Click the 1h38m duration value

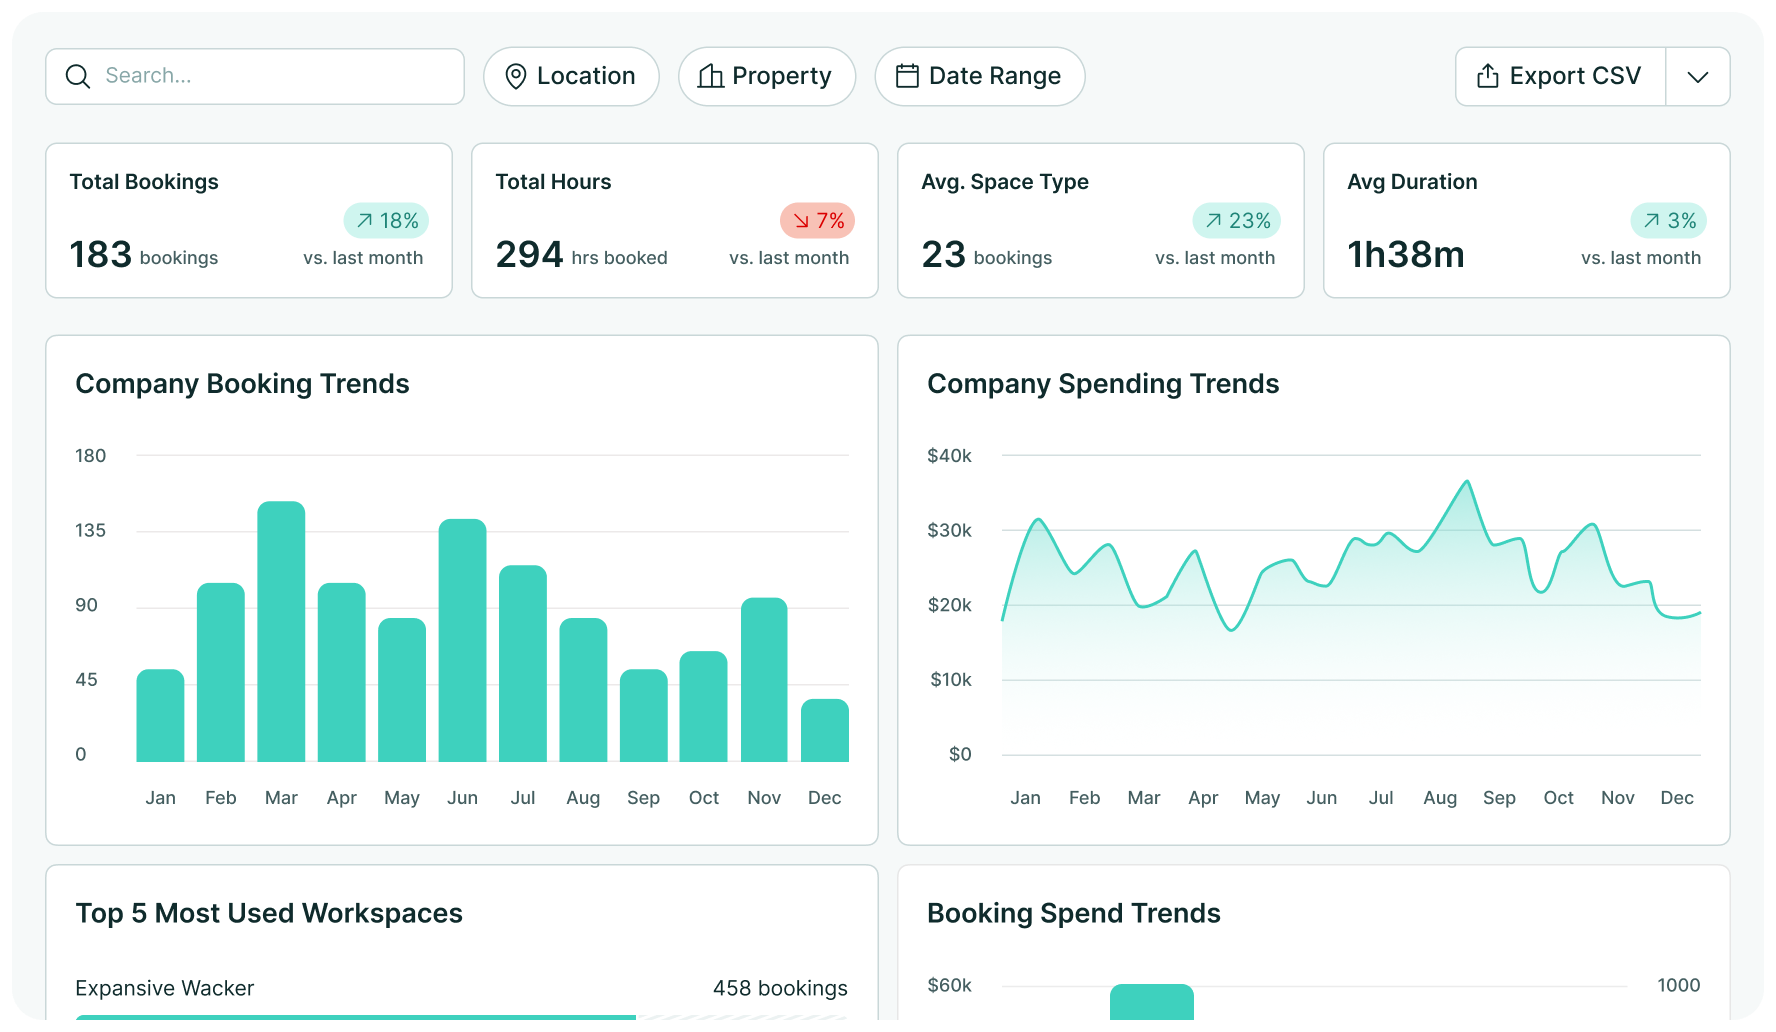click(x=1406, y=255)
